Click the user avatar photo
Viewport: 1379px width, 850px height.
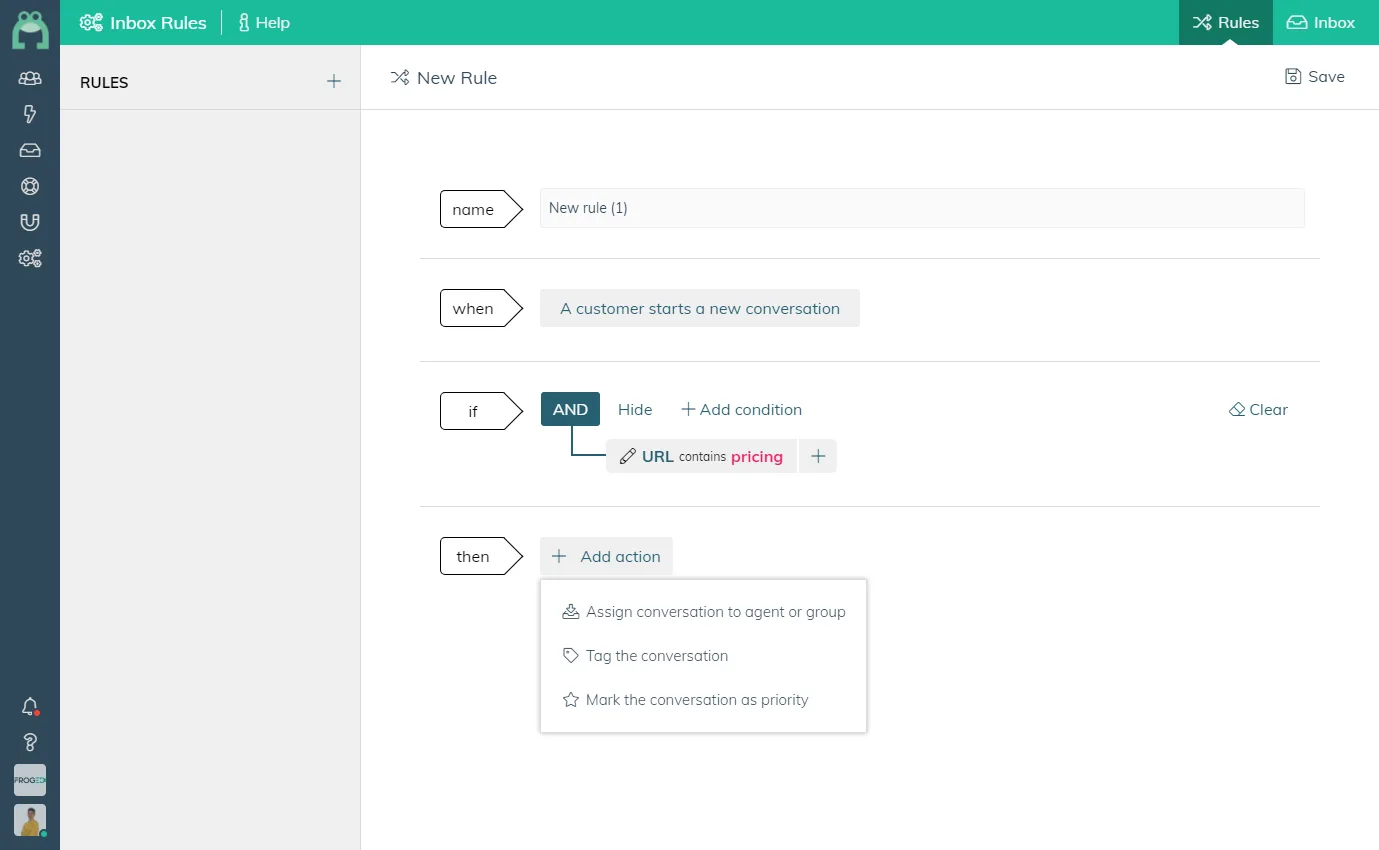[30, 820]
